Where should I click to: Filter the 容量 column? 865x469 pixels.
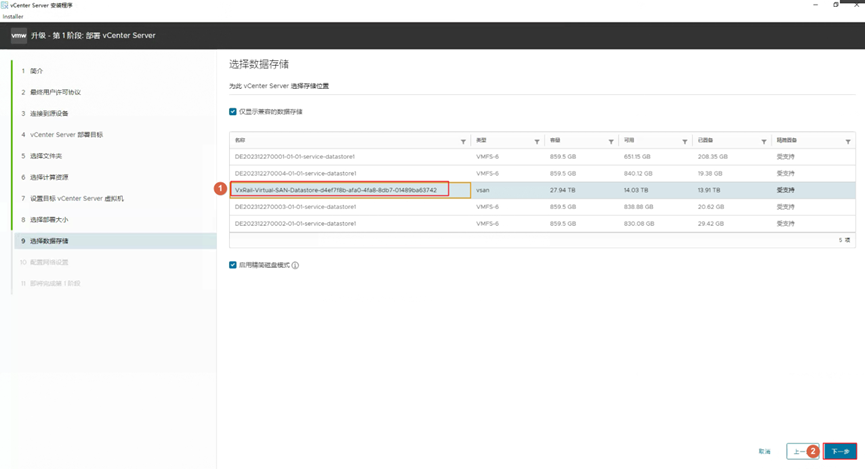point(611,142)
